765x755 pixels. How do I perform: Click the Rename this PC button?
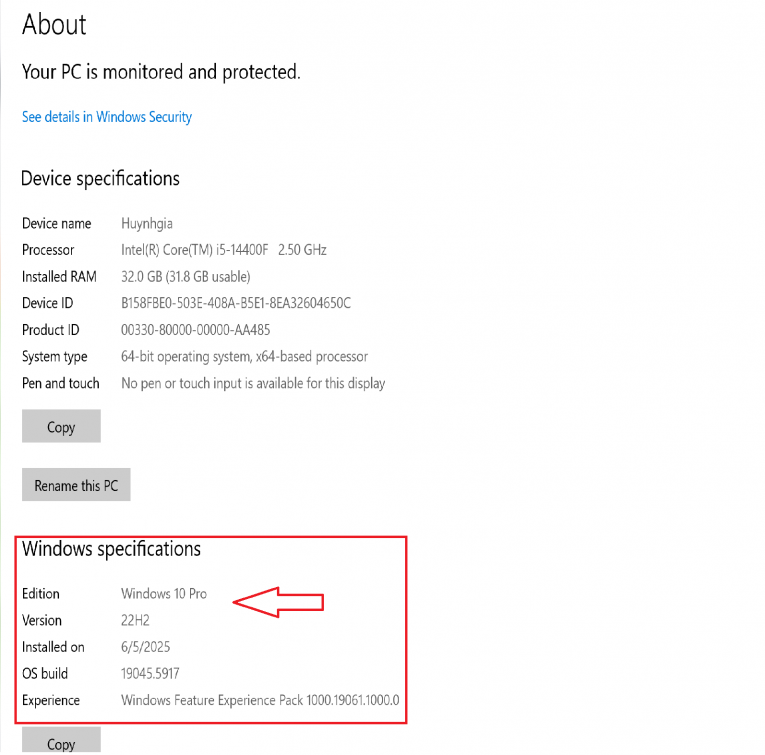(76, 485)
